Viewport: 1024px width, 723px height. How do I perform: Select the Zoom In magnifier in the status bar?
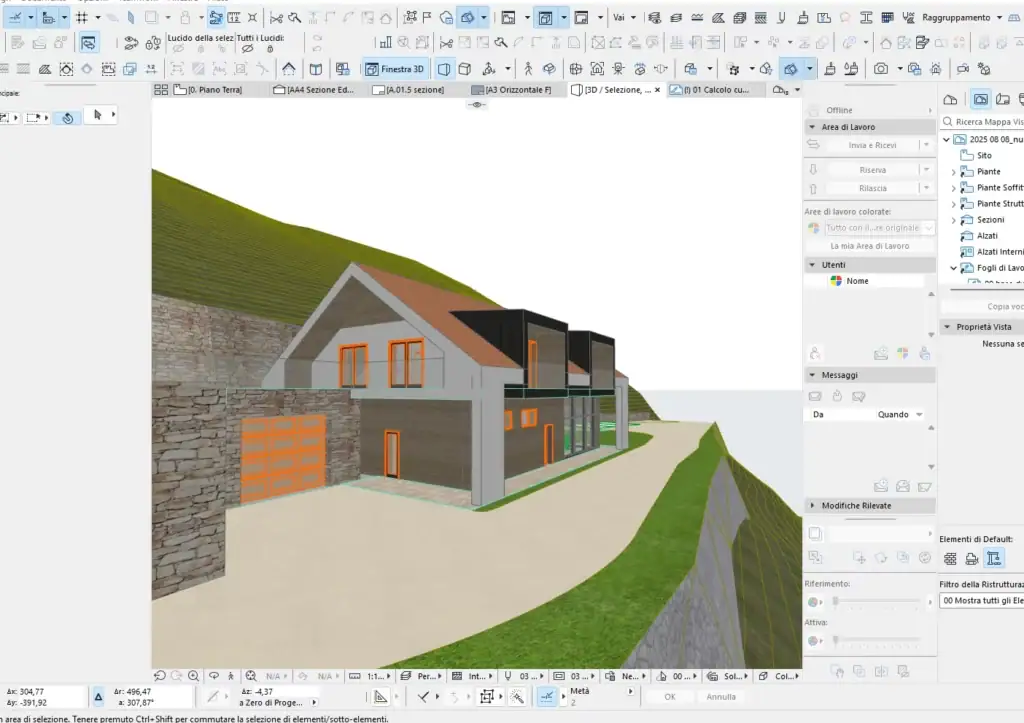[x=193, y=675]
